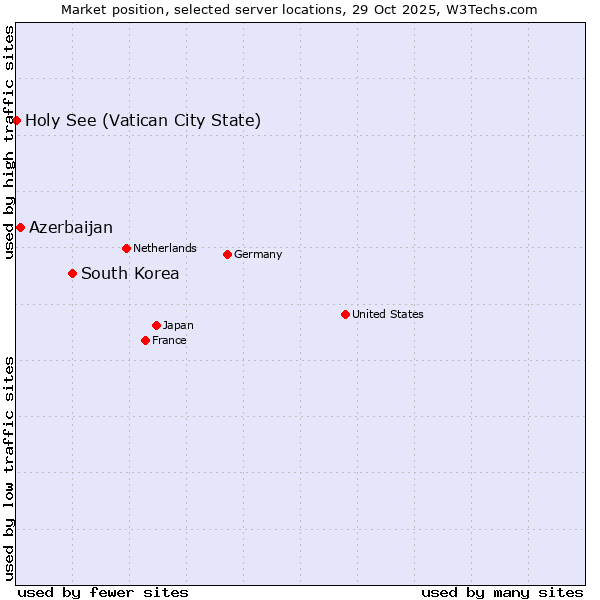Click the red marker for Holy See
Screen dimensions: 600x600
pyautogui.click(x=16, y=120)
